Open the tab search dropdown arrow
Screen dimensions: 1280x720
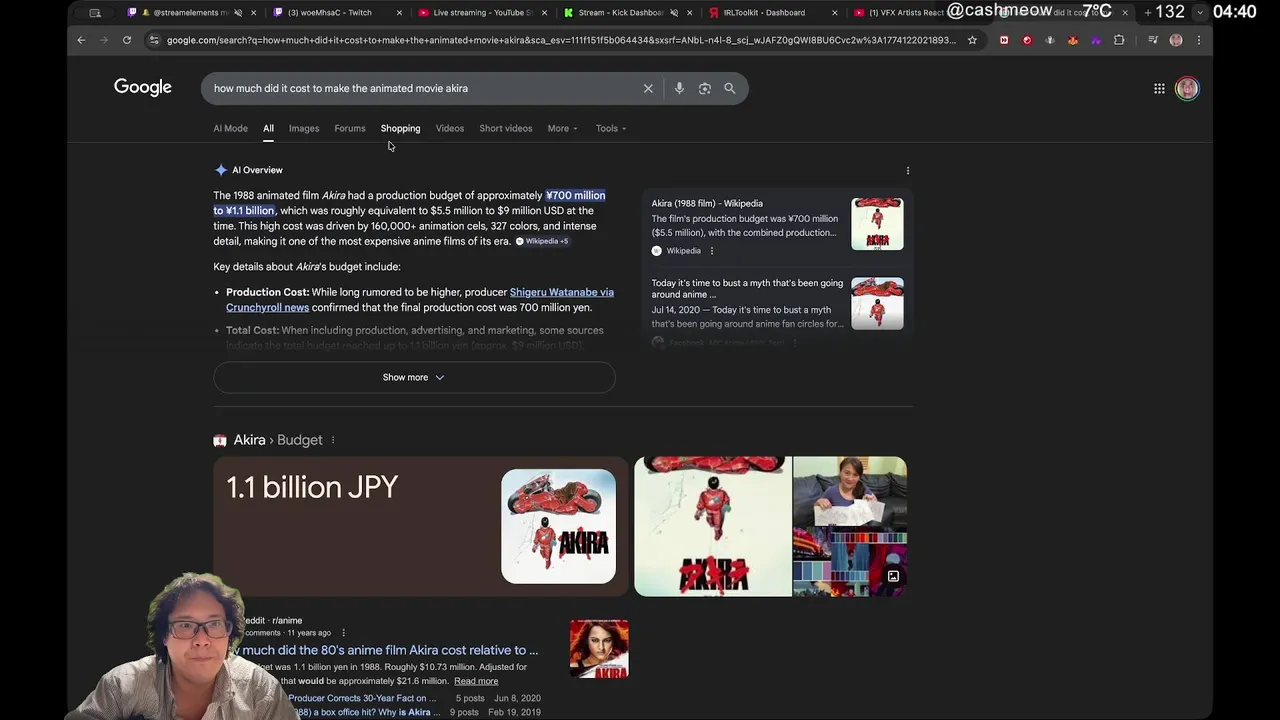1200,12
